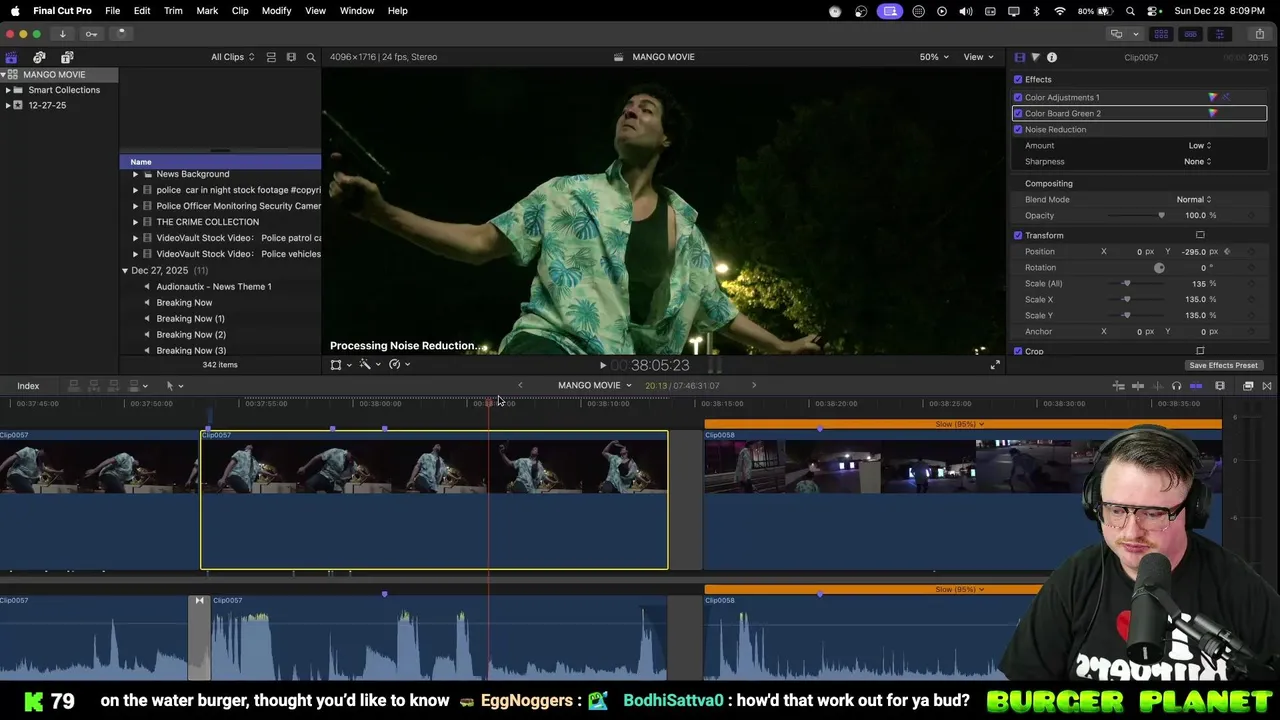The image size is (1280, 720).
Task: Click the import media arrow button
Action: tap(62, 34)
